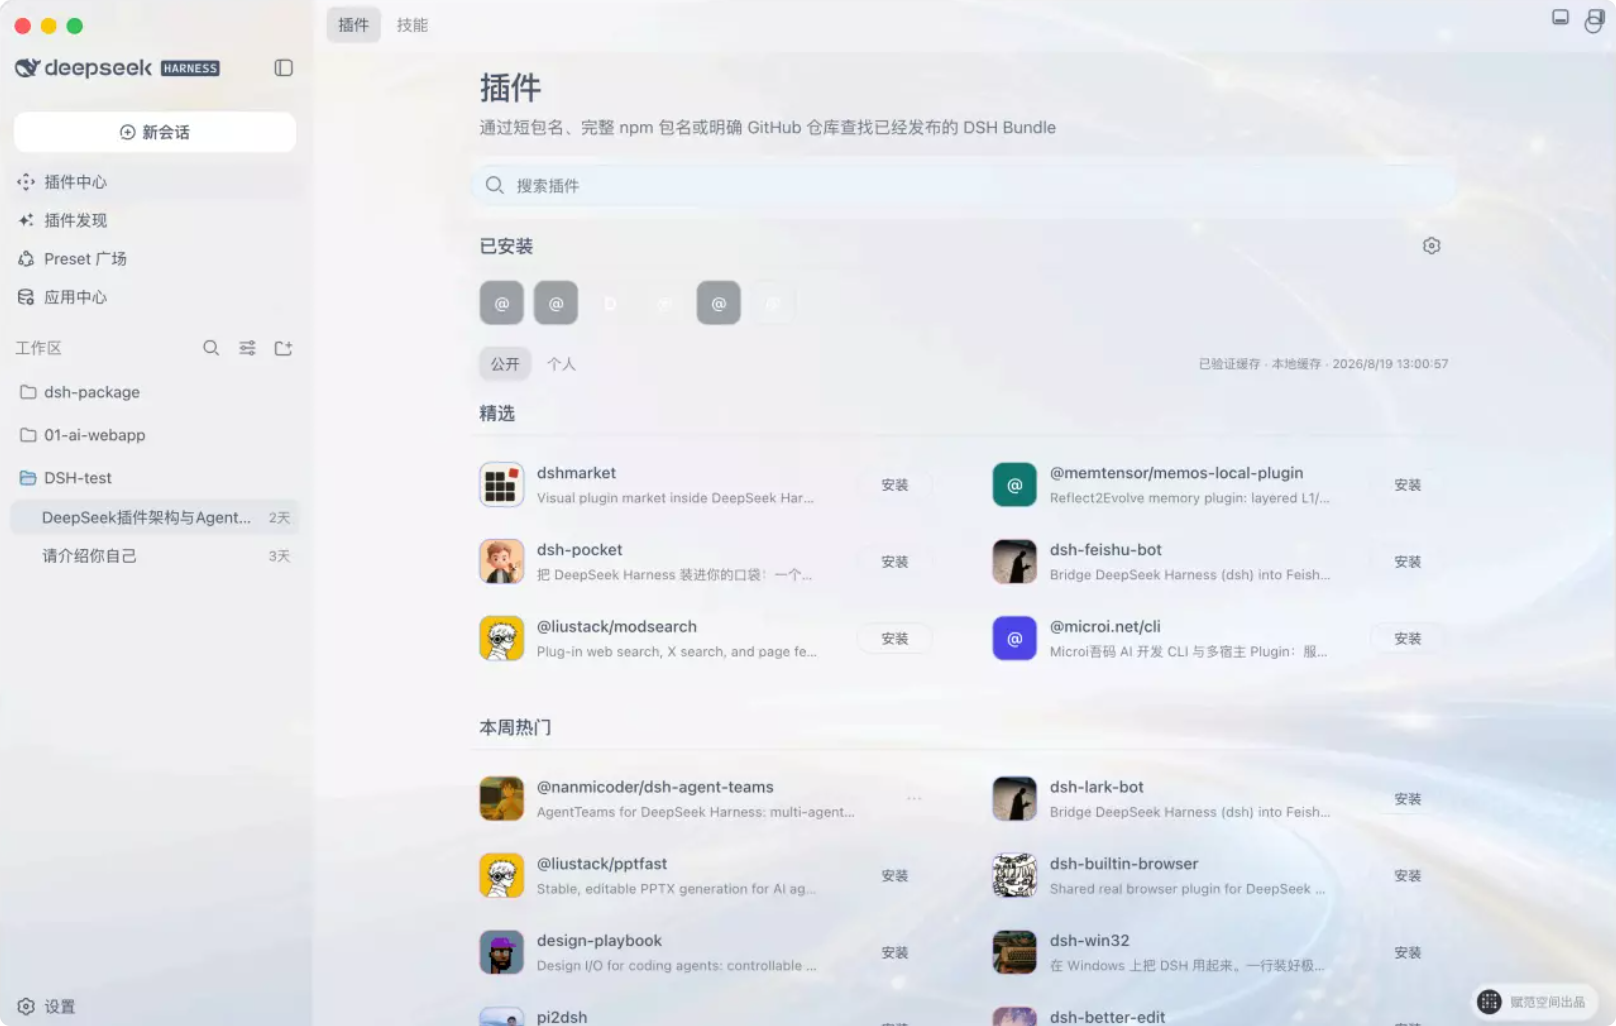Install the @microi.net/cli plugin
Viewport: 1616px width, 1026px height.
pyautogui.click(x=1408, y=639)
